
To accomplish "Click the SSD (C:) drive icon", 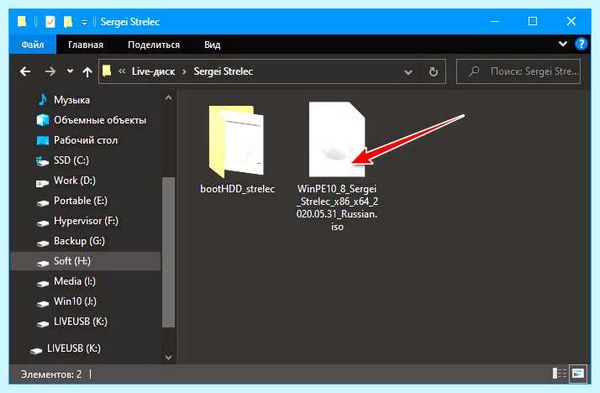I will tap(42, 161).
